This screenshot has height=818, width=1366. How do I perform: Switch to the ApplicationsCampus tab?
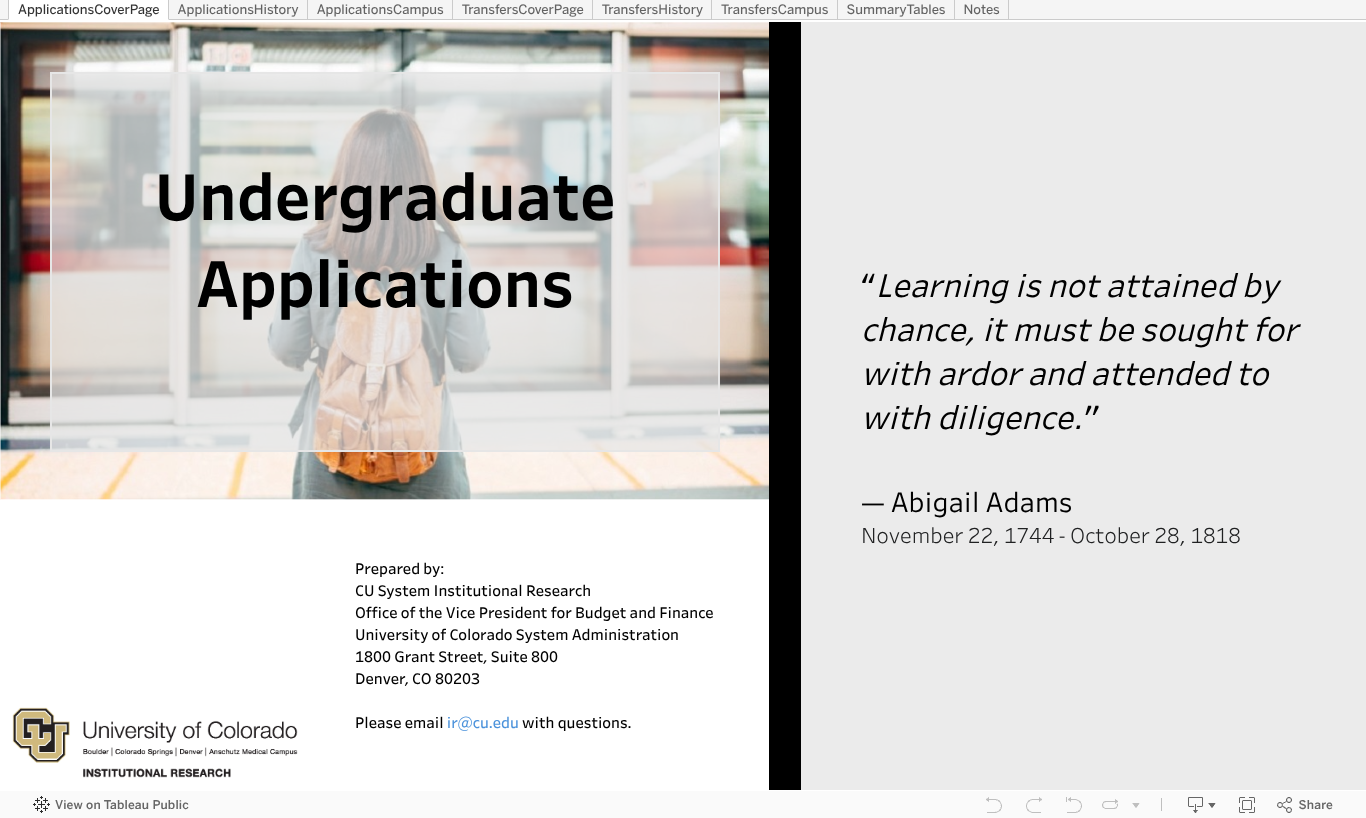(380, 10)
